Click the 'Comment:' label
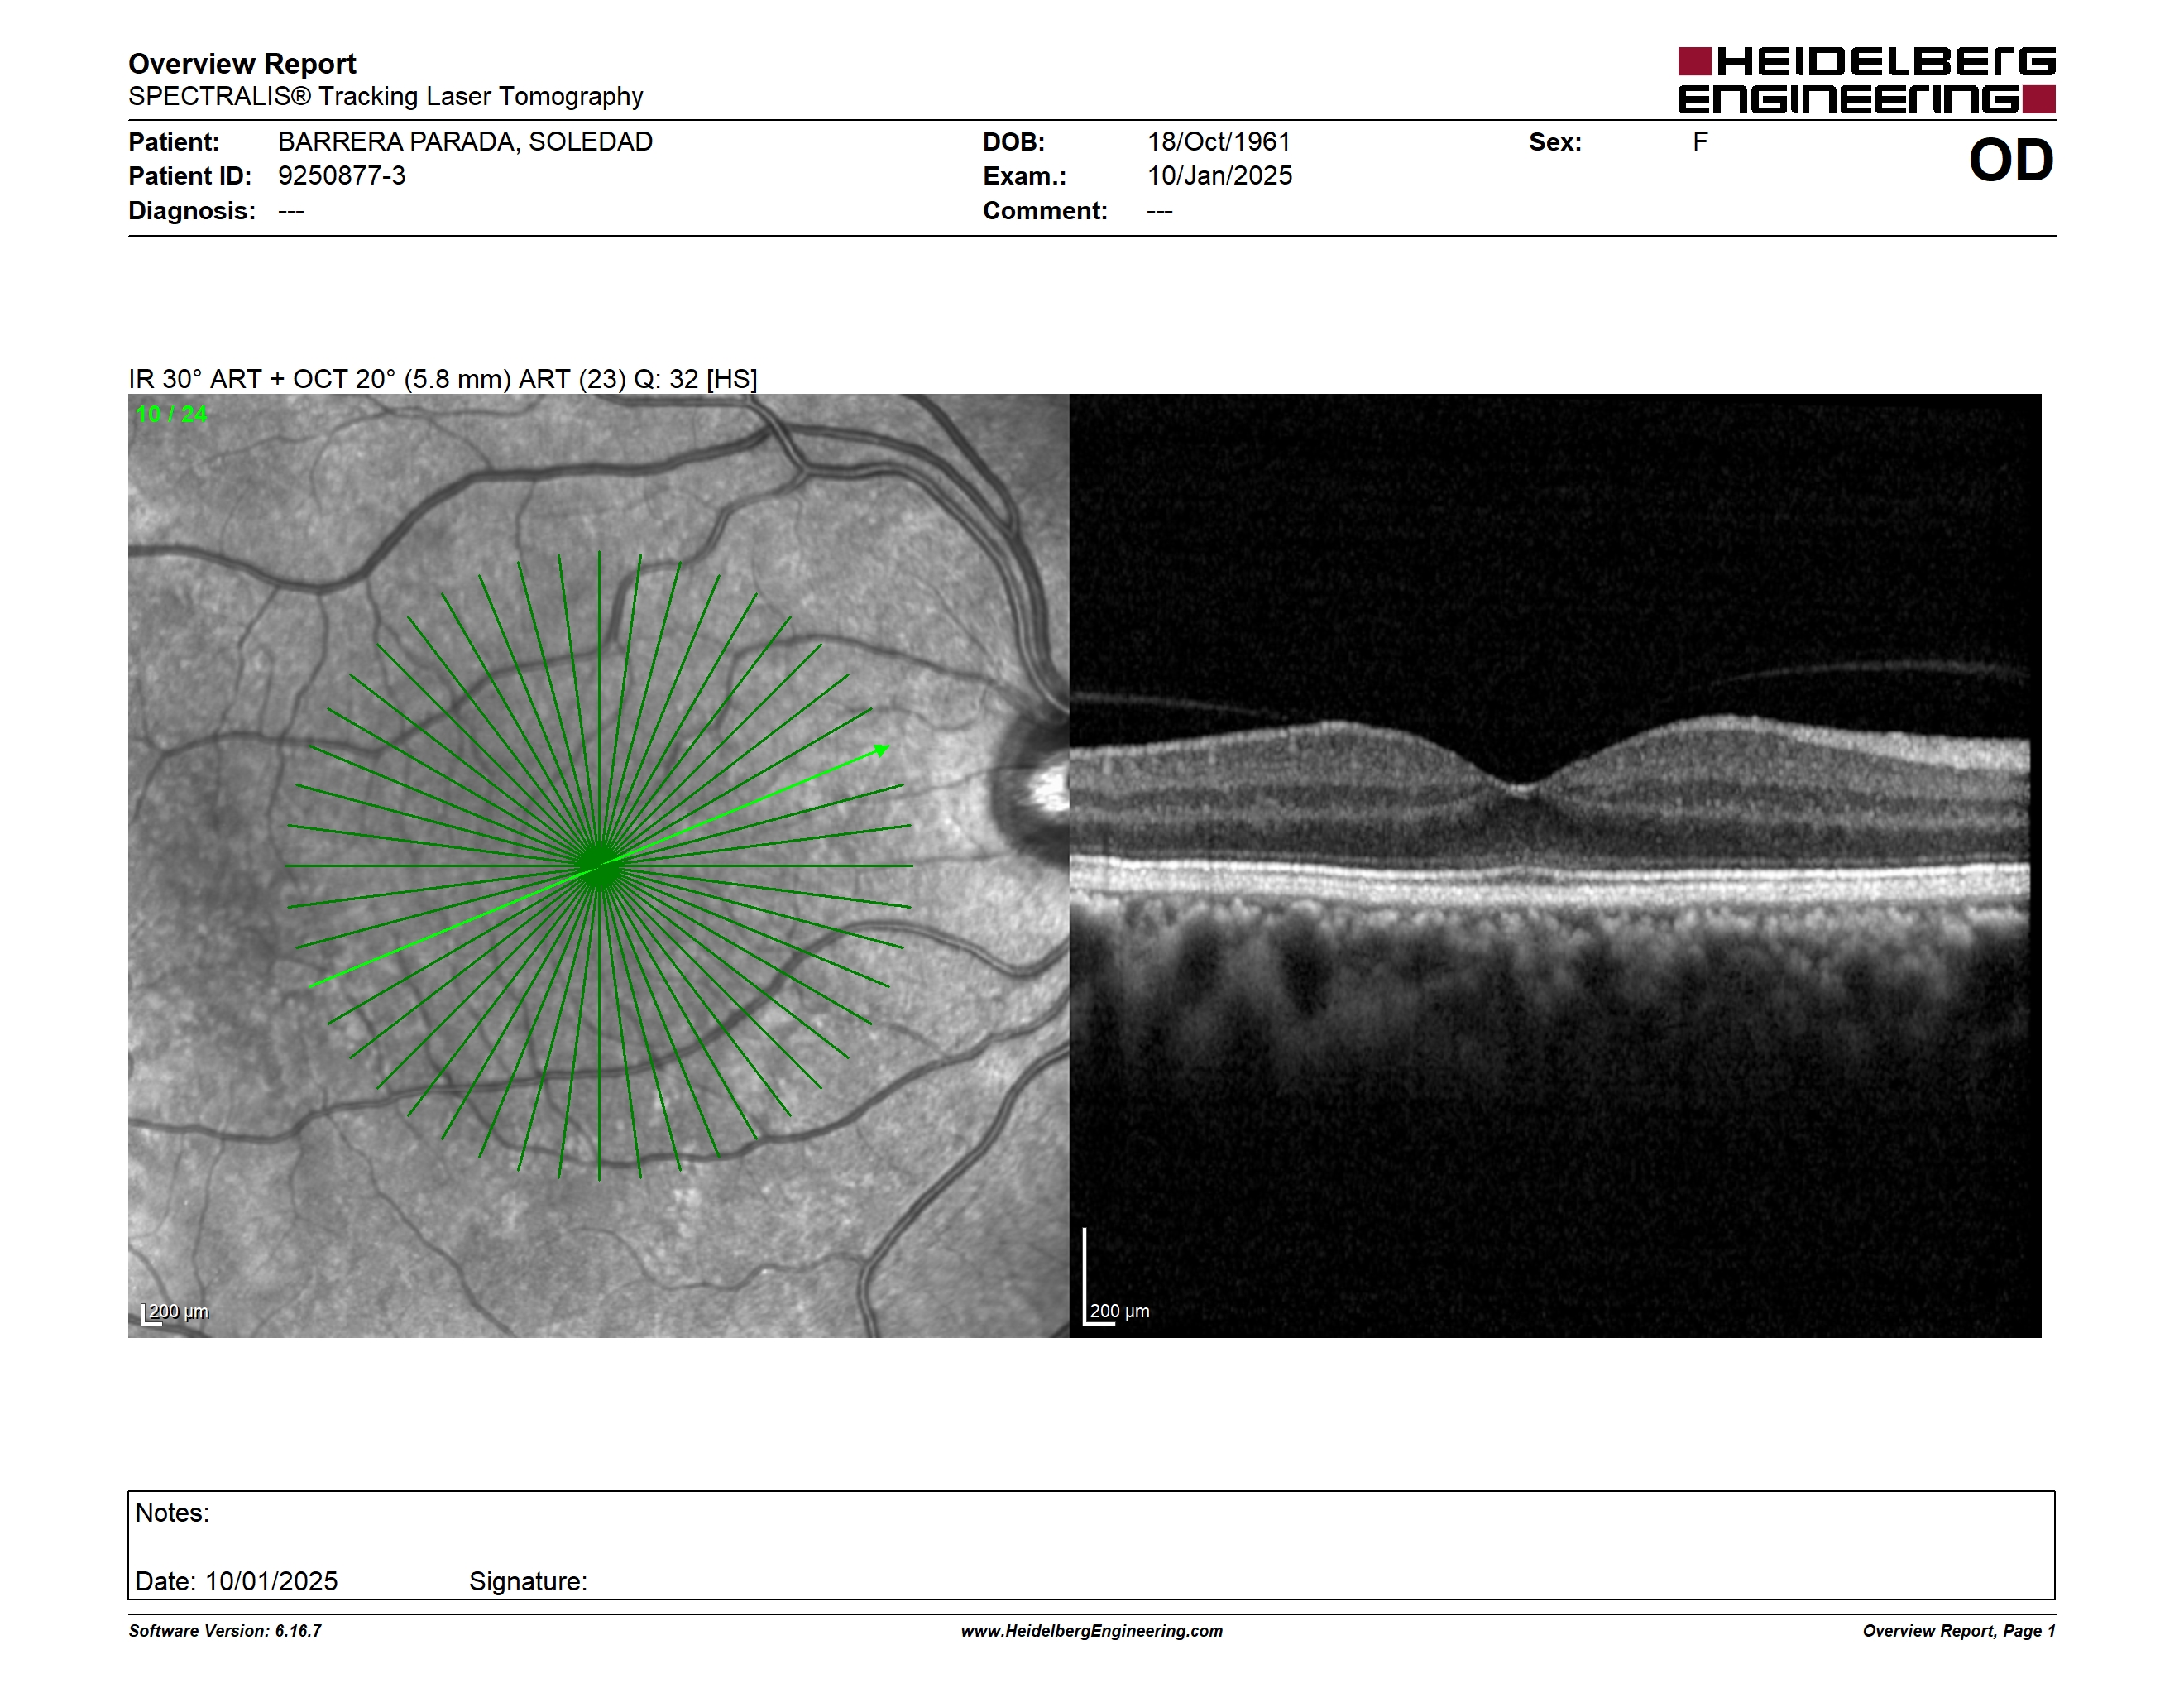2184x1688 pixels. tap(1045, 211)
